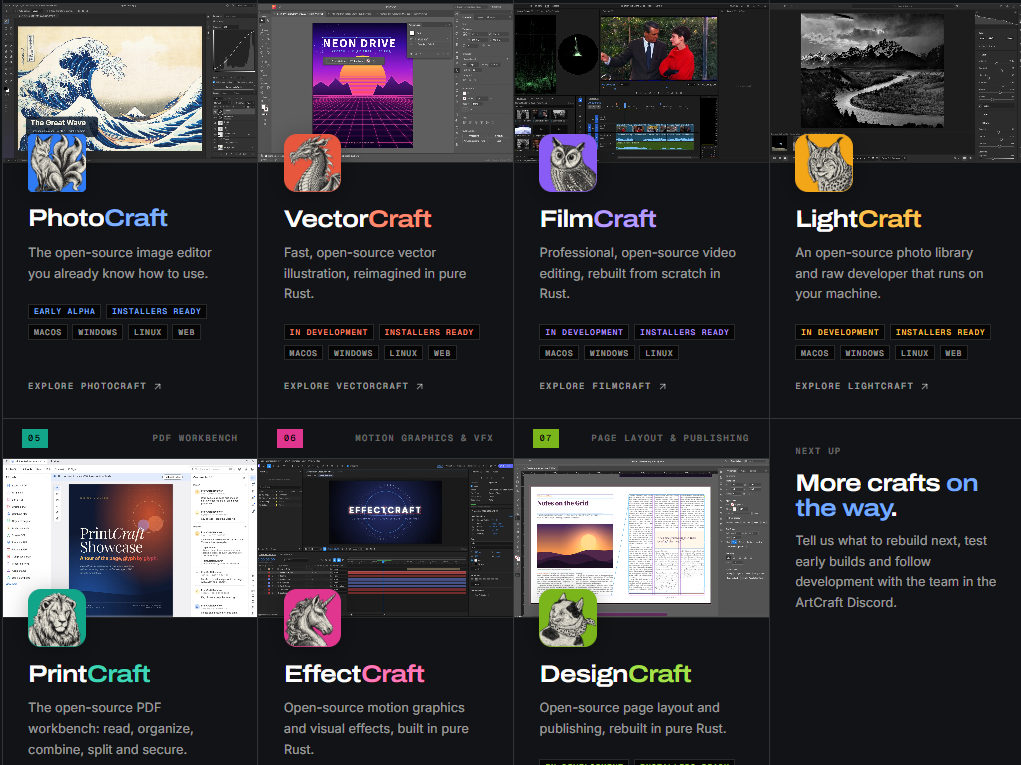1021x765 pixels.
Task: Click the green 05 number badge
Action: (x=35, y=438)
